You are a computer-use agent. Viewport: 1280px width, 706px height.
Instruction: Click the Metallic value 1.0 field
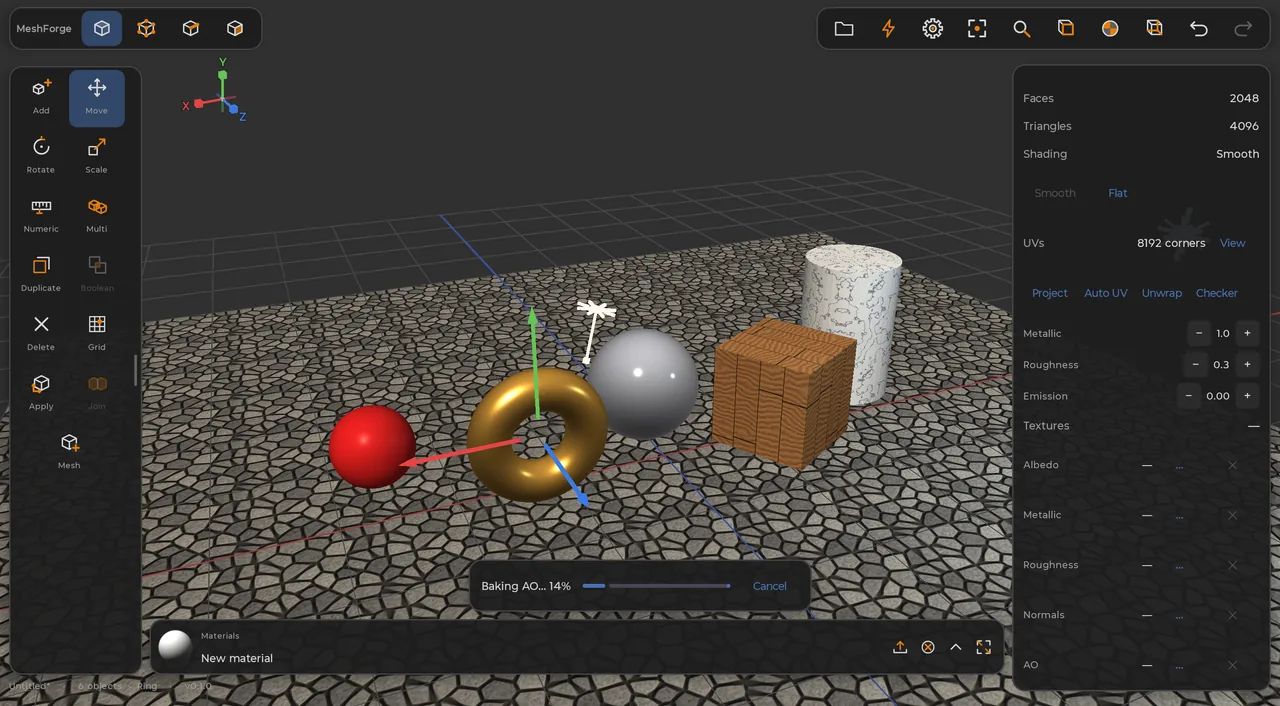[1223, 333]
